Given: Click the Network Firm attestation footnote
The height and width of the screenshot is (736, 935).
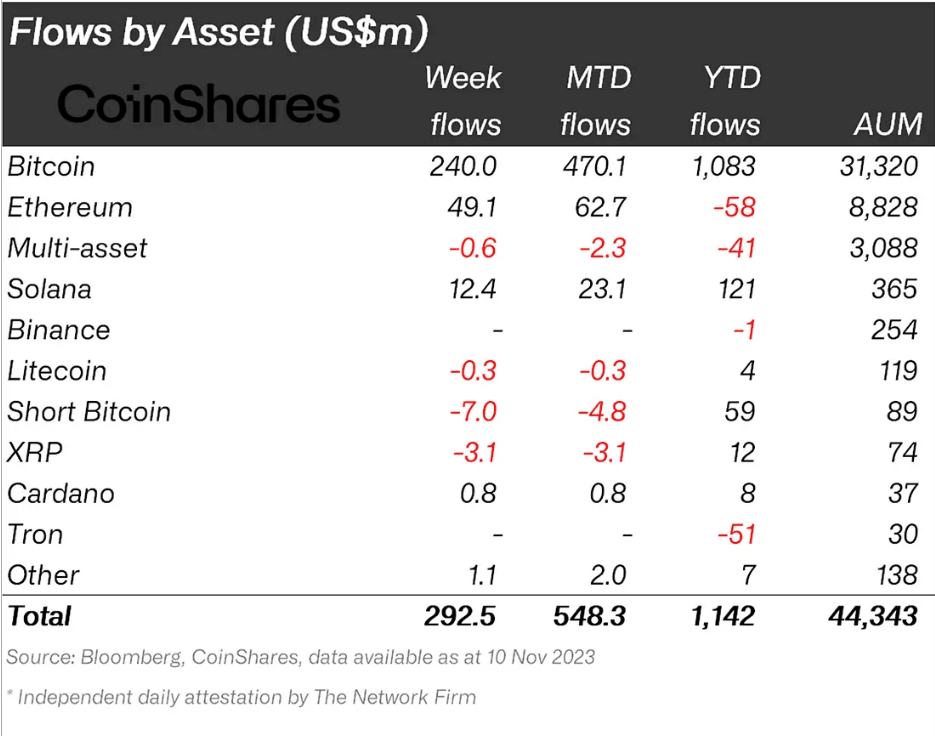Looking at the screenshot, I should [x=241, y=697].
